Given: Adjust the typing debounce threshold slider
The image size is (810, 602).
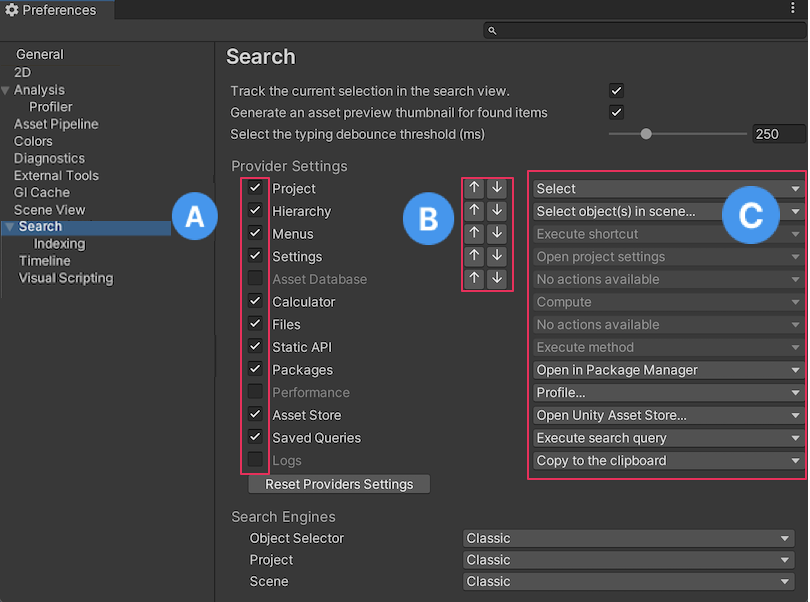Looking at the screenshot, I should coord(646,133).
